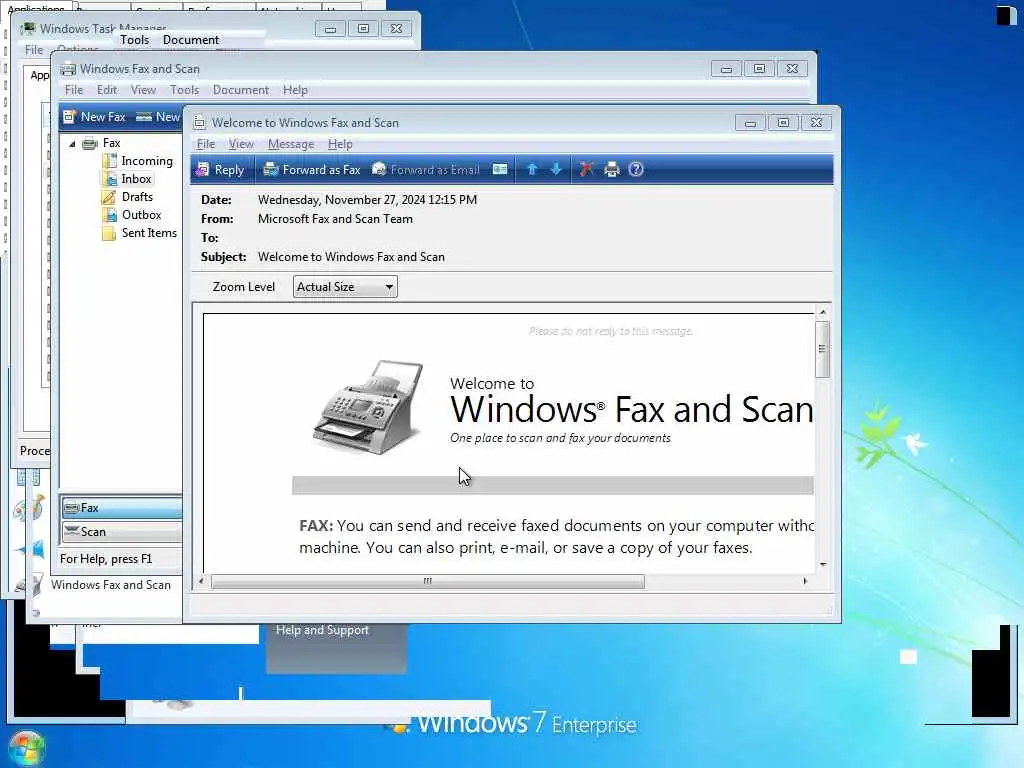Open File menu in Windows Task Manager

tap(34, 50)
